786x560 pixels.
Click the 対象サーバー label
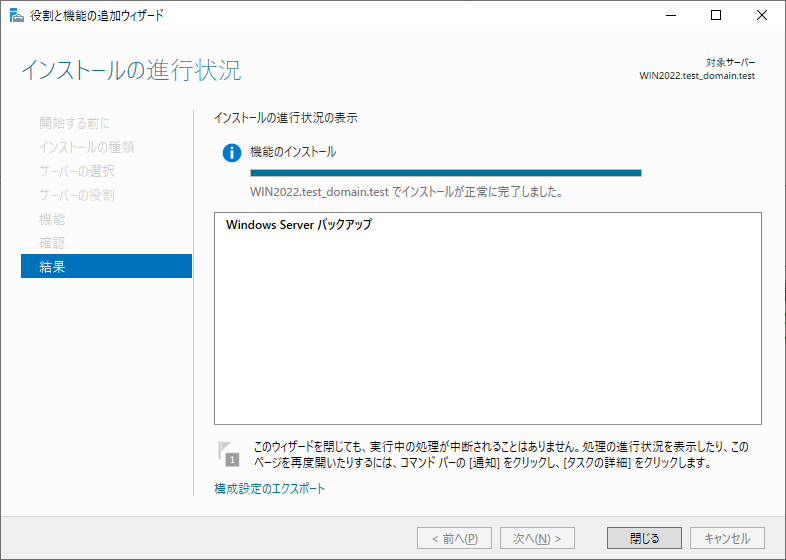730,63
